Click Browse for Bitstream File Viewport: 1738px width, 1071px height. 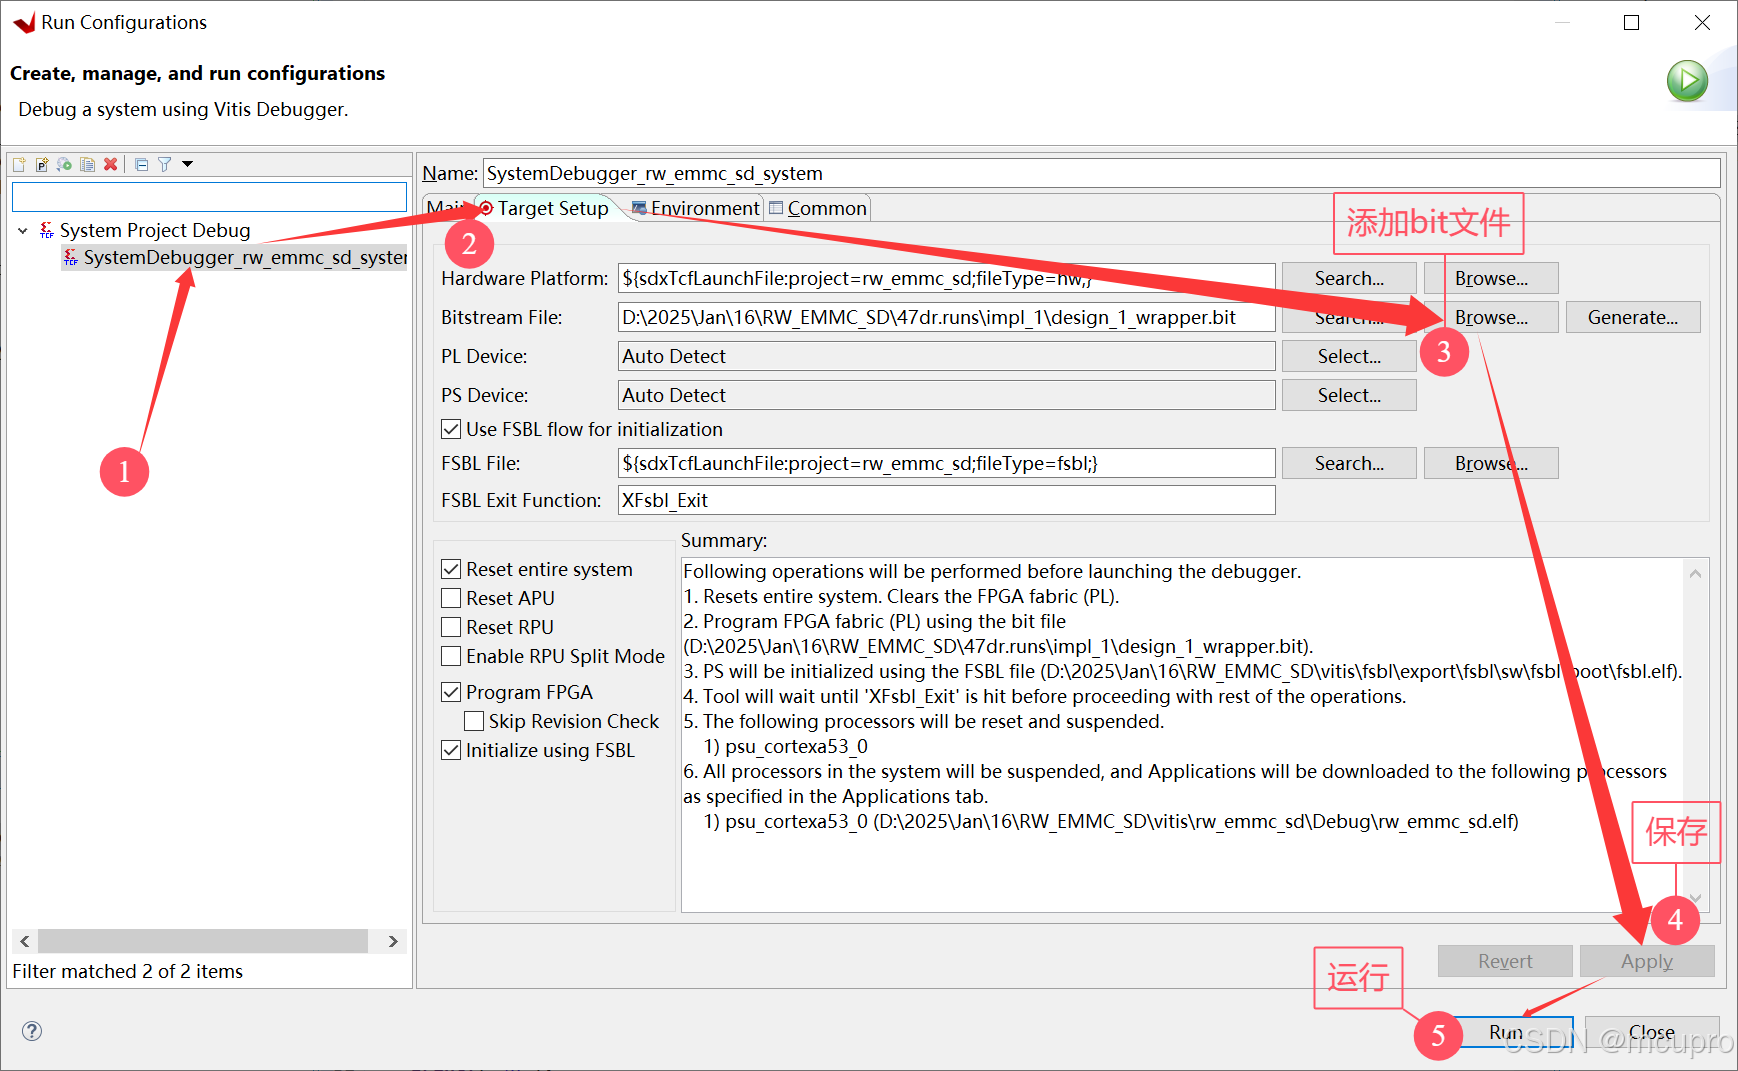[1491, 317]
